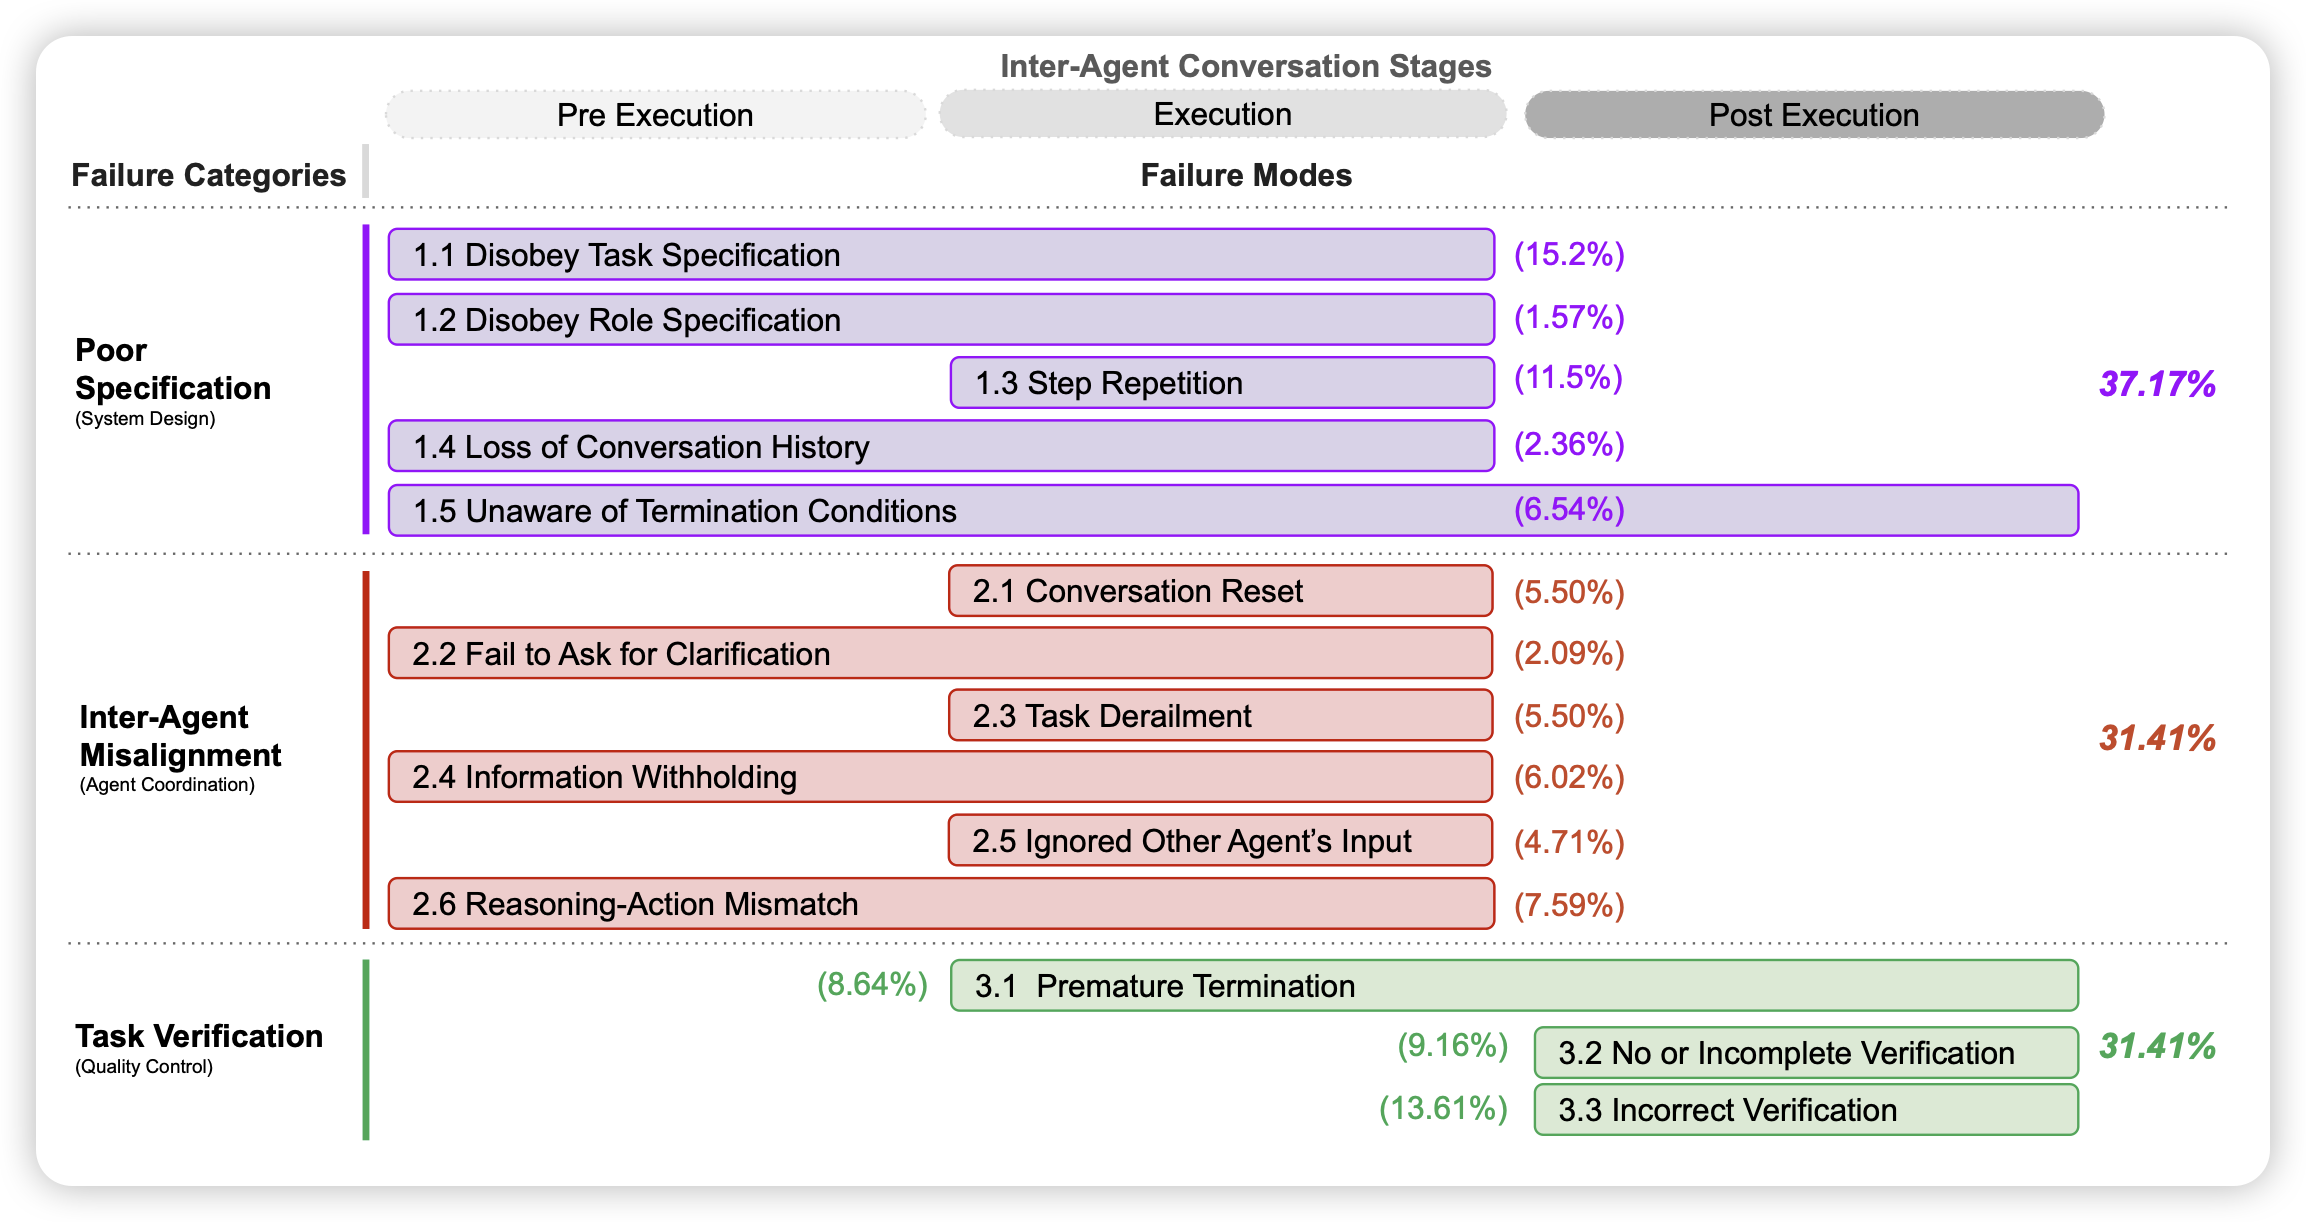The width and height of the screenshot is (2306, 1222).
Task: Click the Inter-Agent Misalignment category label
Action: (180, 737)
